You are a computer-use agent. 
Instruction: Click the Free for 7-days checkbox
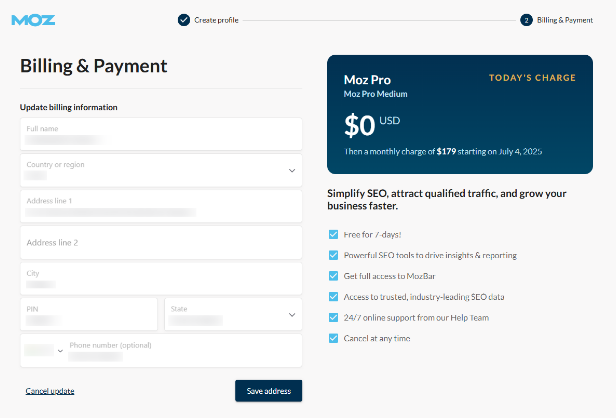point(333,235)
